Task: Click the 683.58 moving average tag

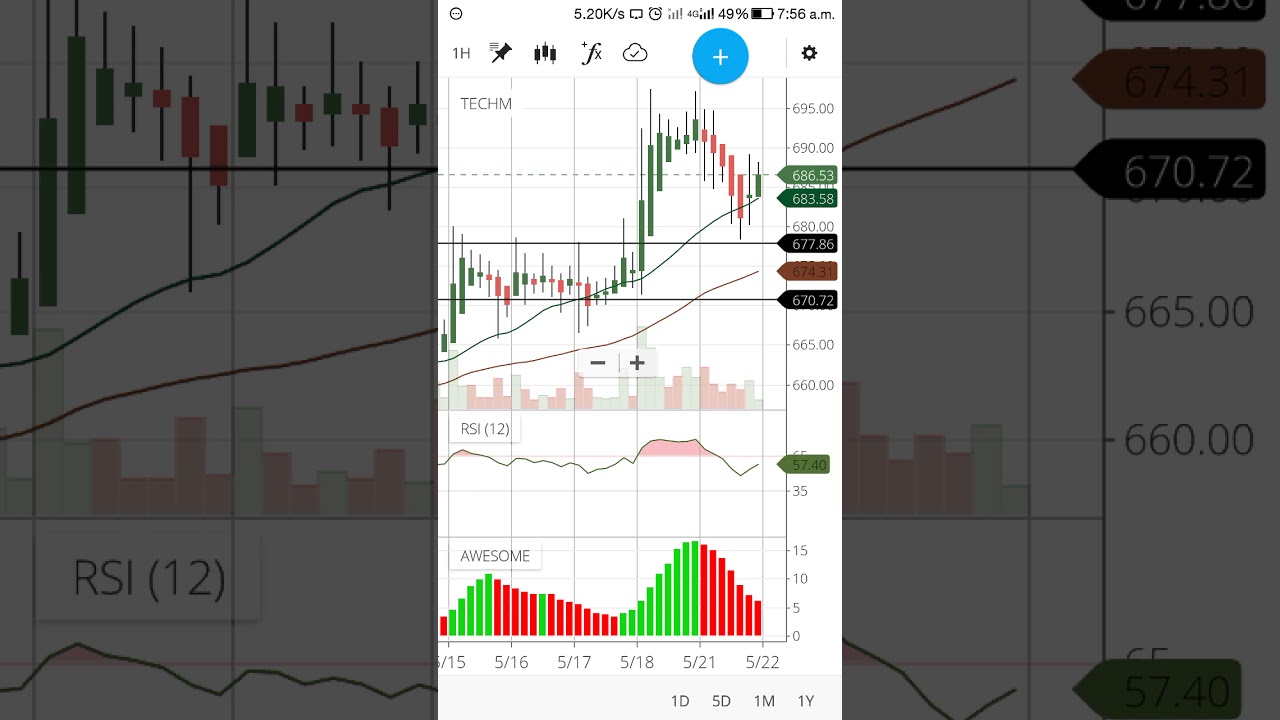Action: tap(808, 199)
